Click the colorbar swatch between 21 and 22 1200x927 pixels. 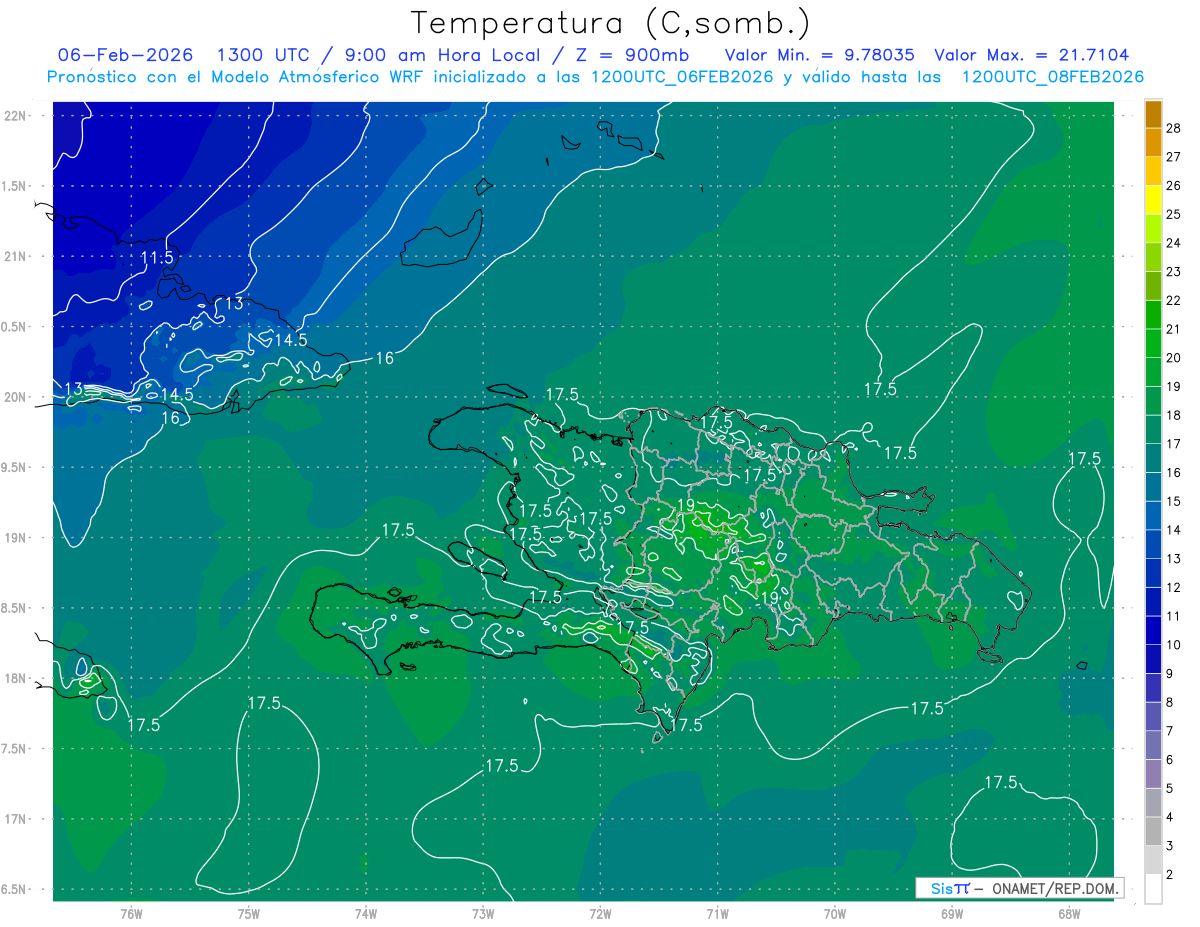point(1153,315)
